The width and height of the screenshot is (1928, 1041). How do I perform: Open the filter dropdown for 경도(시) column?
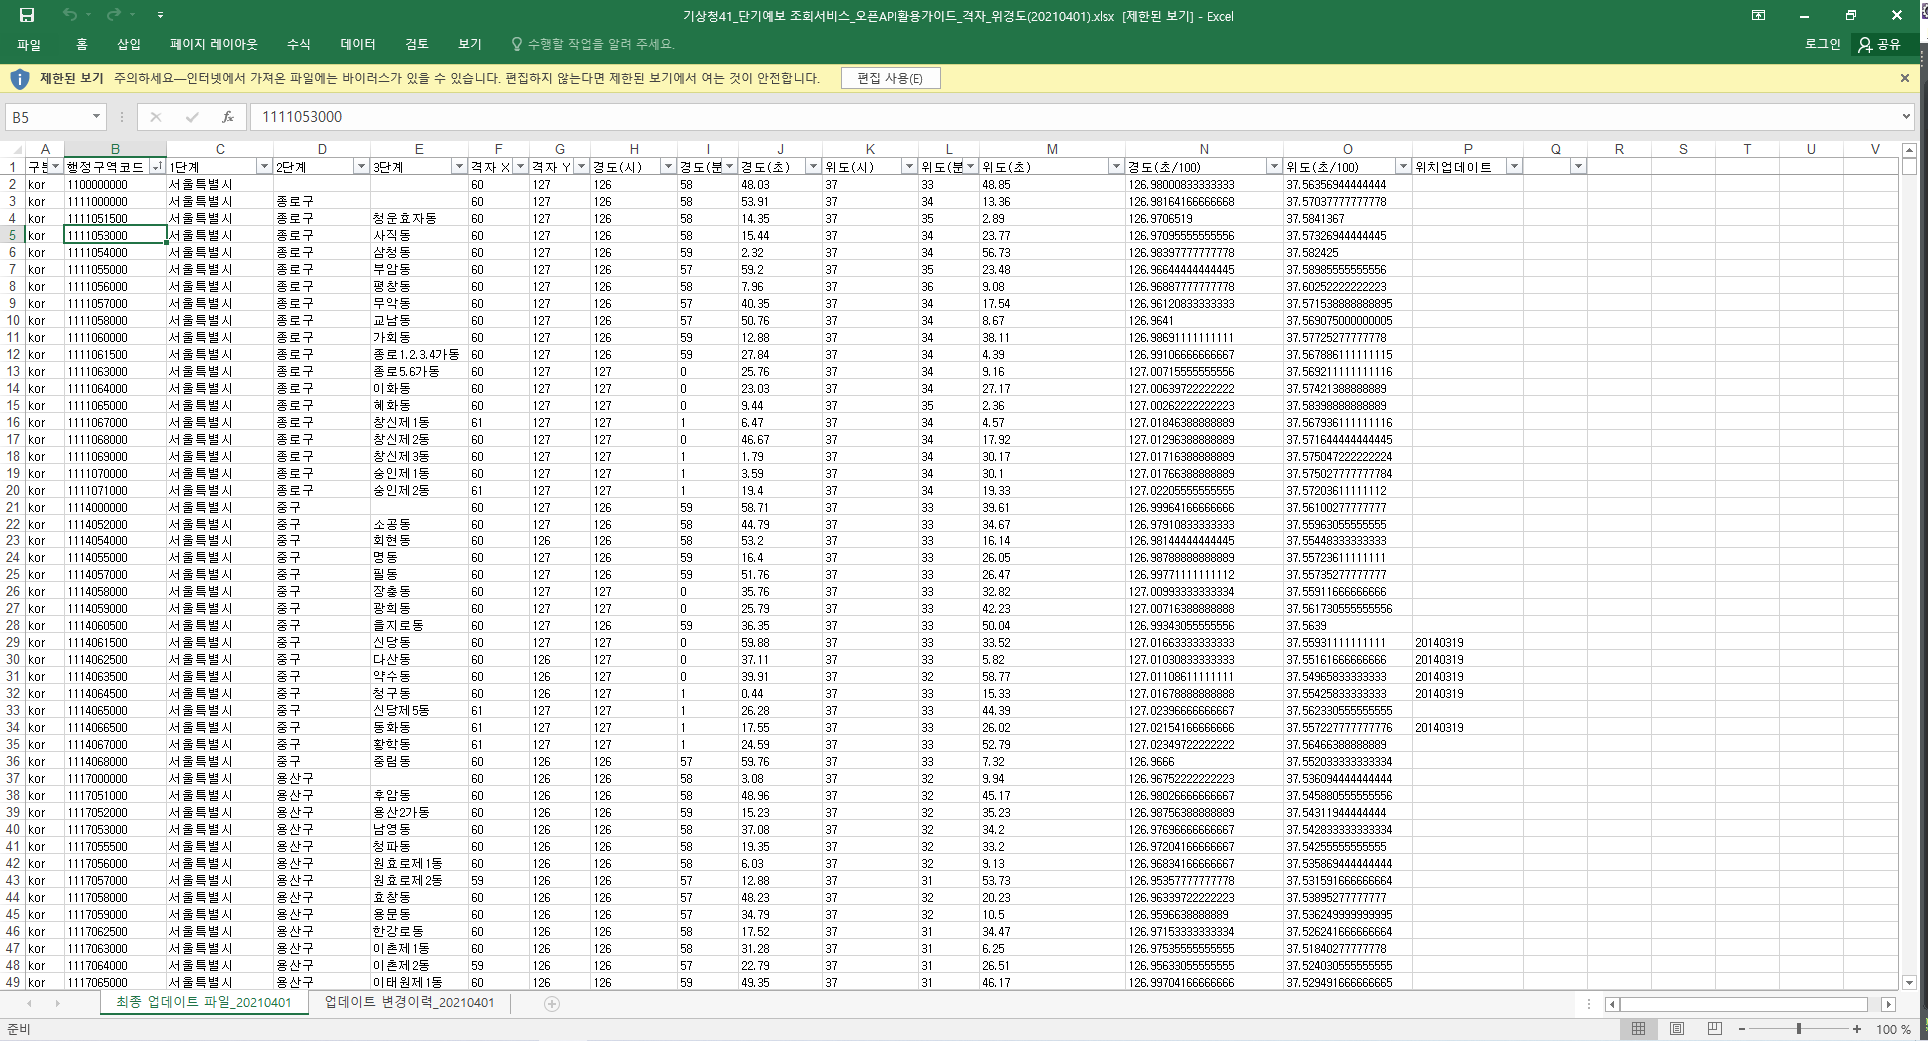pyautogui.click(x=668, y=167)
